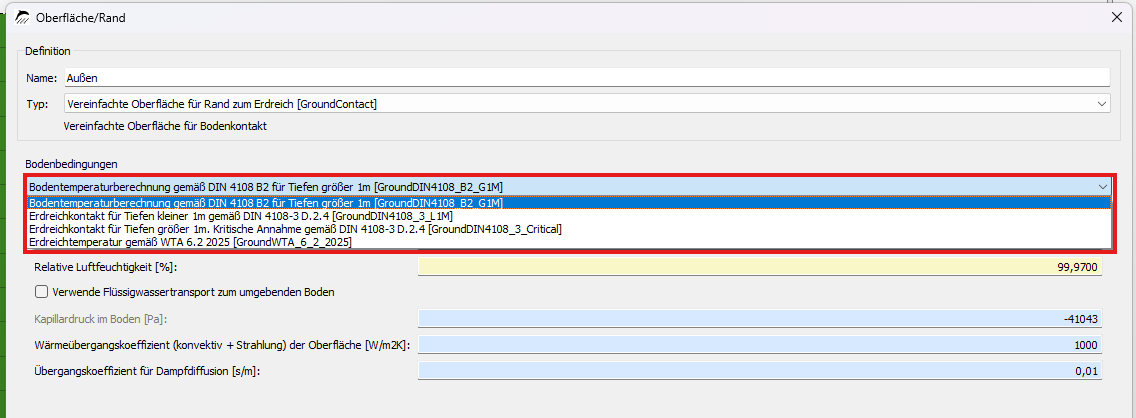Click the Kapillardruck im Boden value field
Screen dimensions: 1136x418
[760, 319]
